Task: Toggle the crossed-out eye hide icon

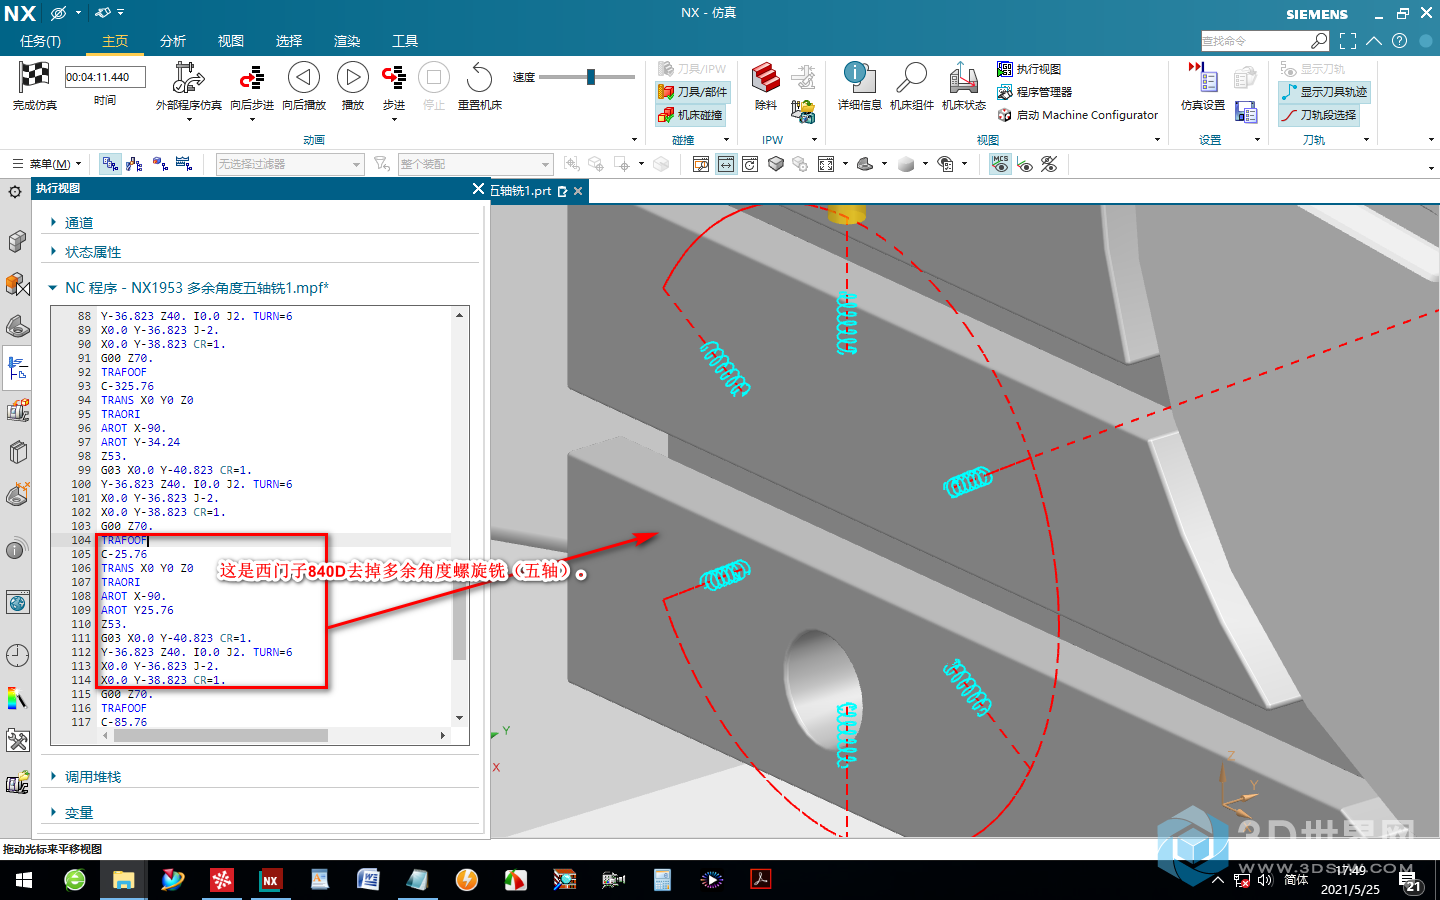Action: pyautogui.click(x=1049, y=164)
